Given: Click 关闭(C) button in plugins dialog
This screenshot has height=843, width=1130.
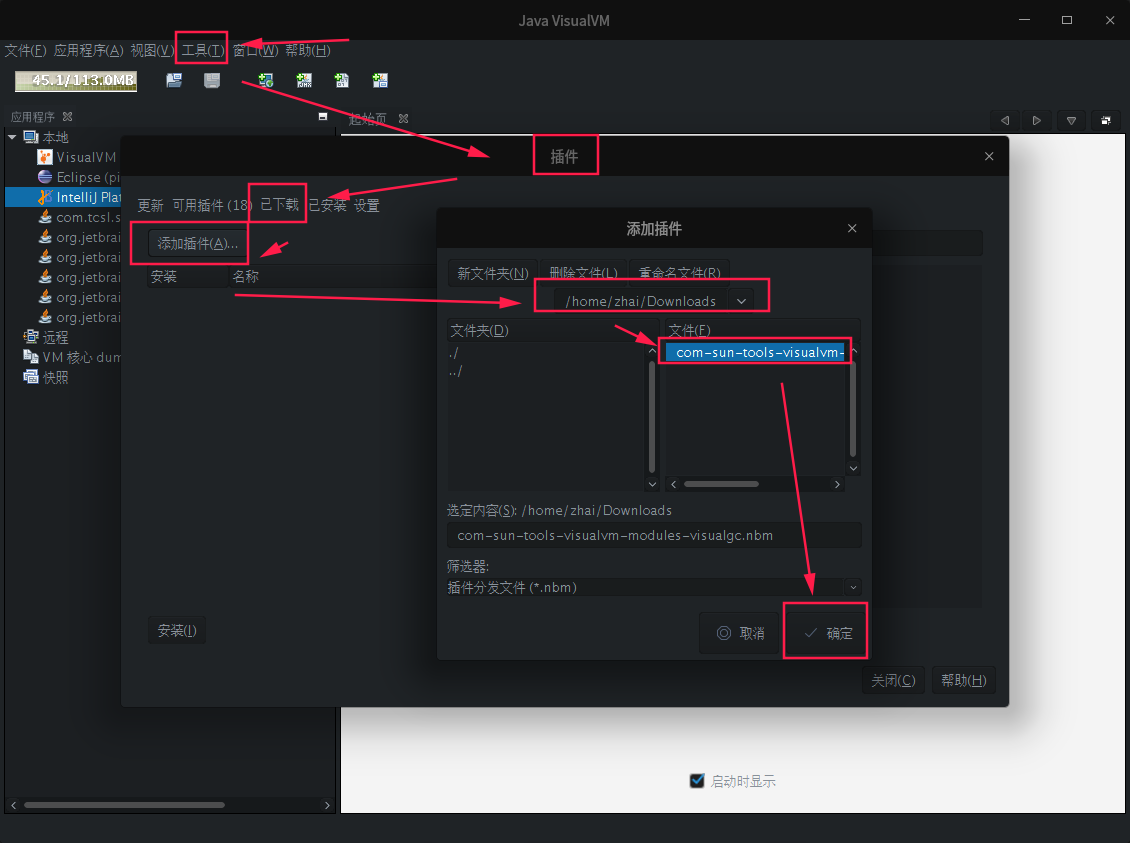Looking at the screenshot, I should coord(893,680).
